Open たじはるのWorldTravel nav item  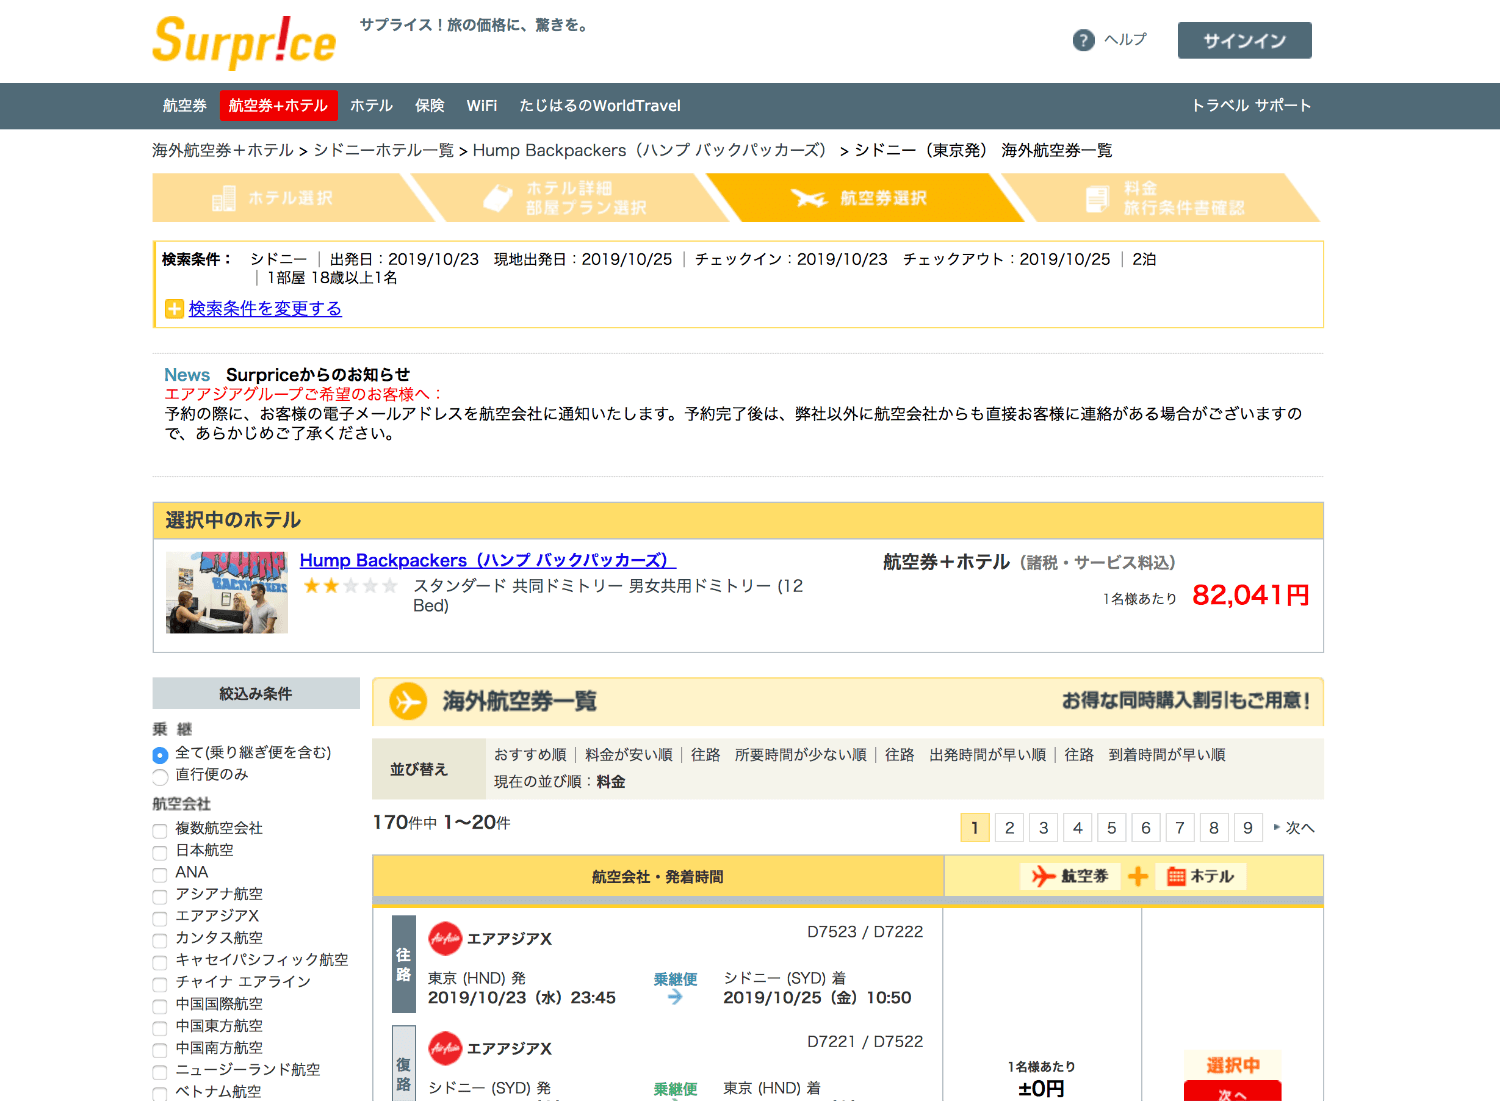[600, 106]
